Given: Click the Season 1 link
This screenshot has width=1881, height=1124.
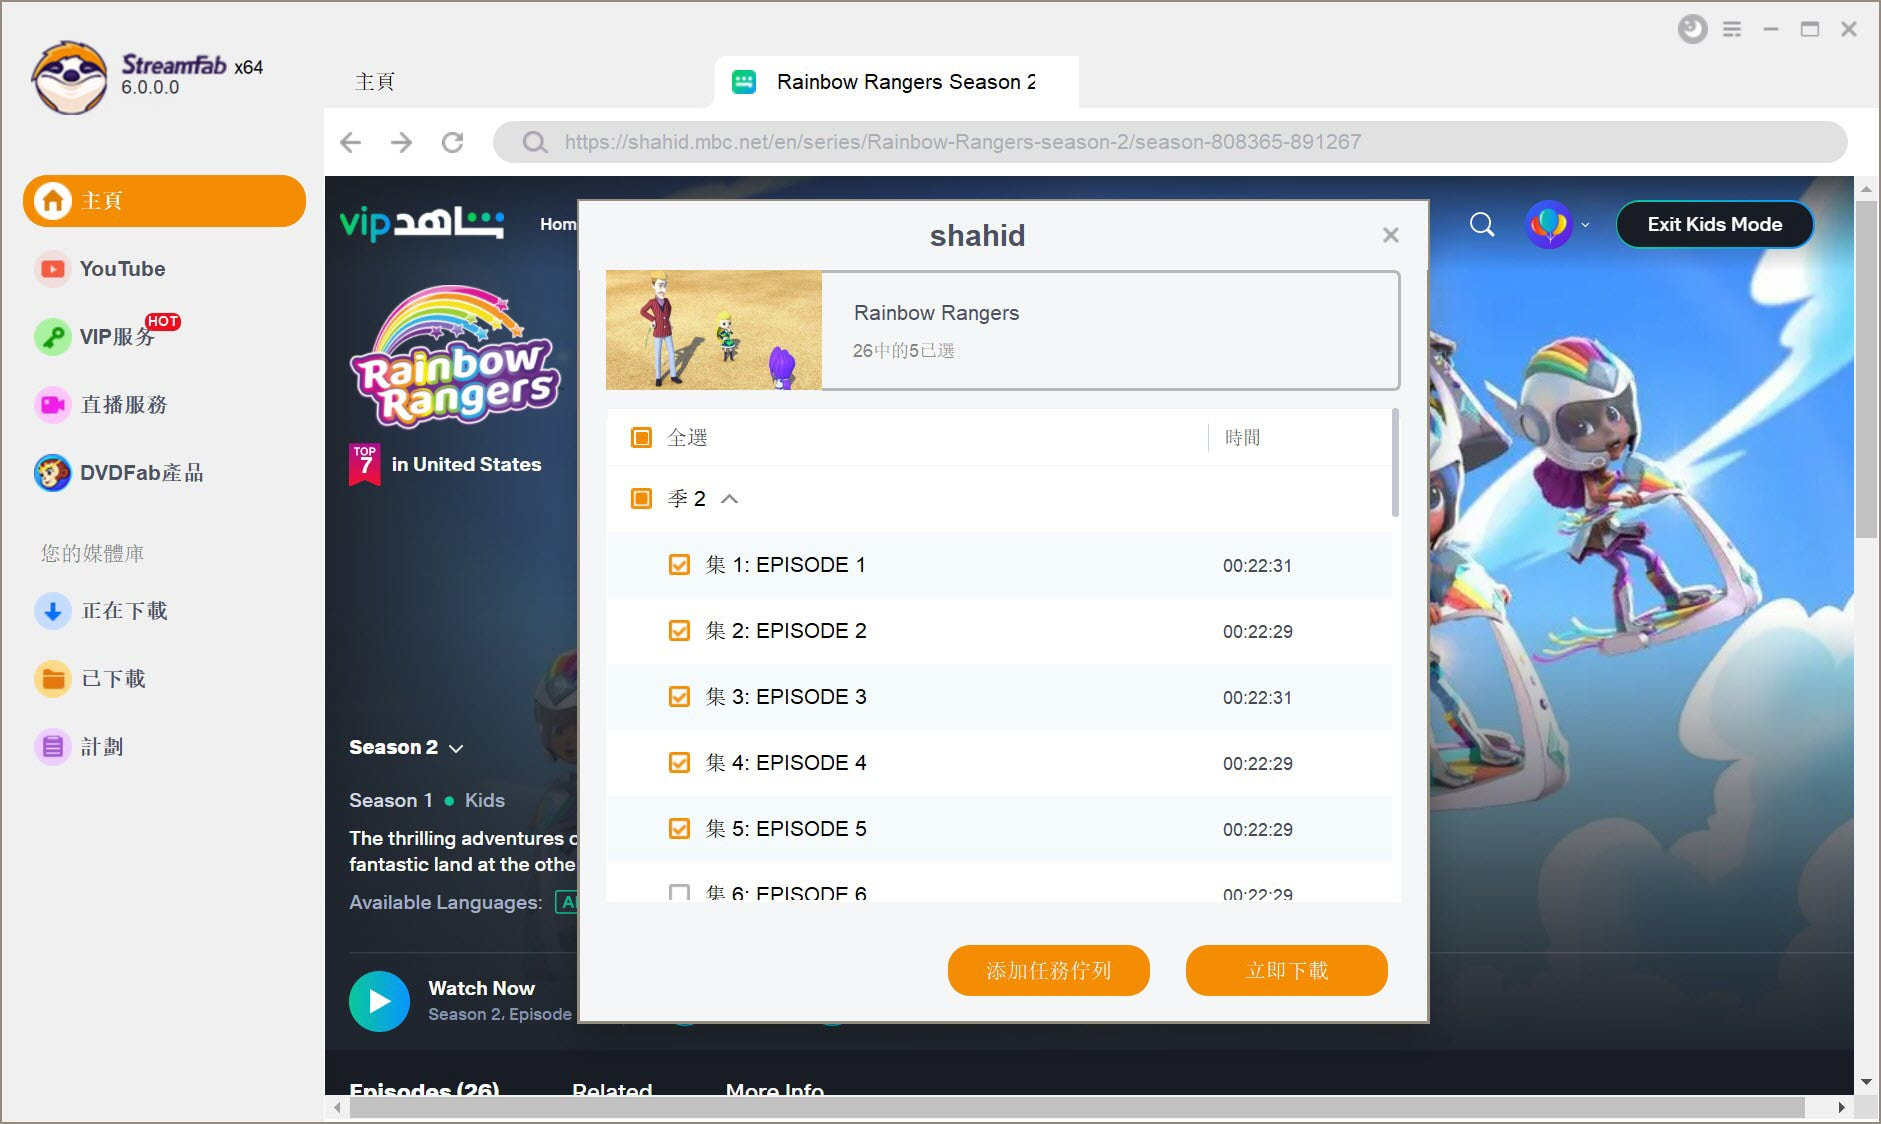Looking at the screenshot, I should pos(391,801).
